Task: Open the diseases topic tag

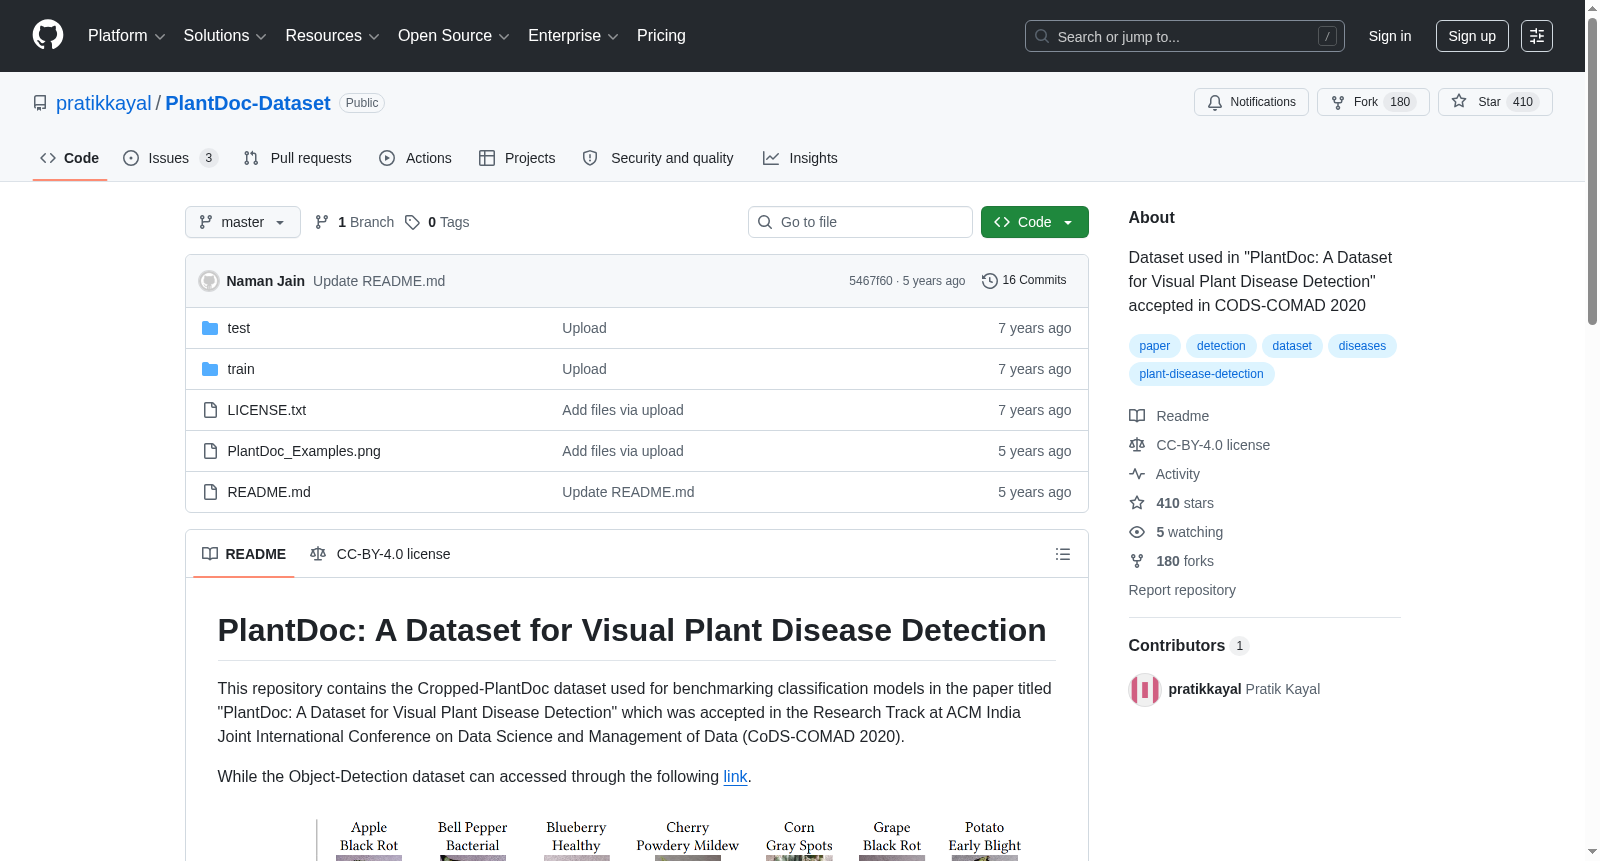Action: point(1362,346)
